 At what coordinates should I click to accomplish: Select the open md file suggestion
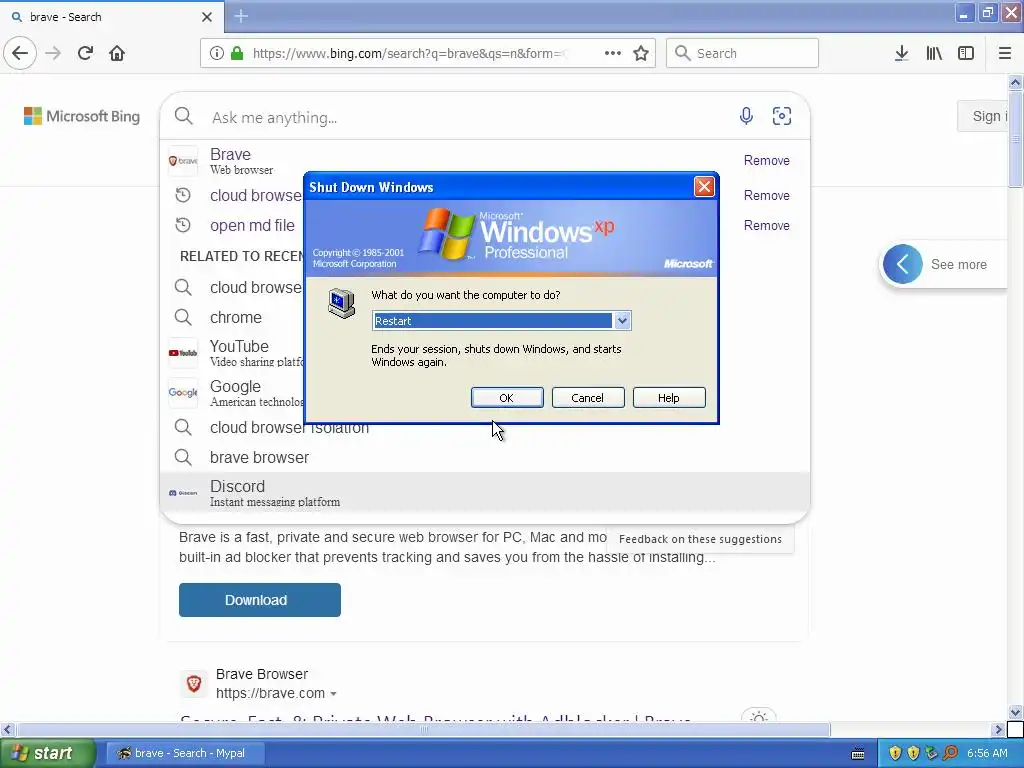[x=252, y=225]
